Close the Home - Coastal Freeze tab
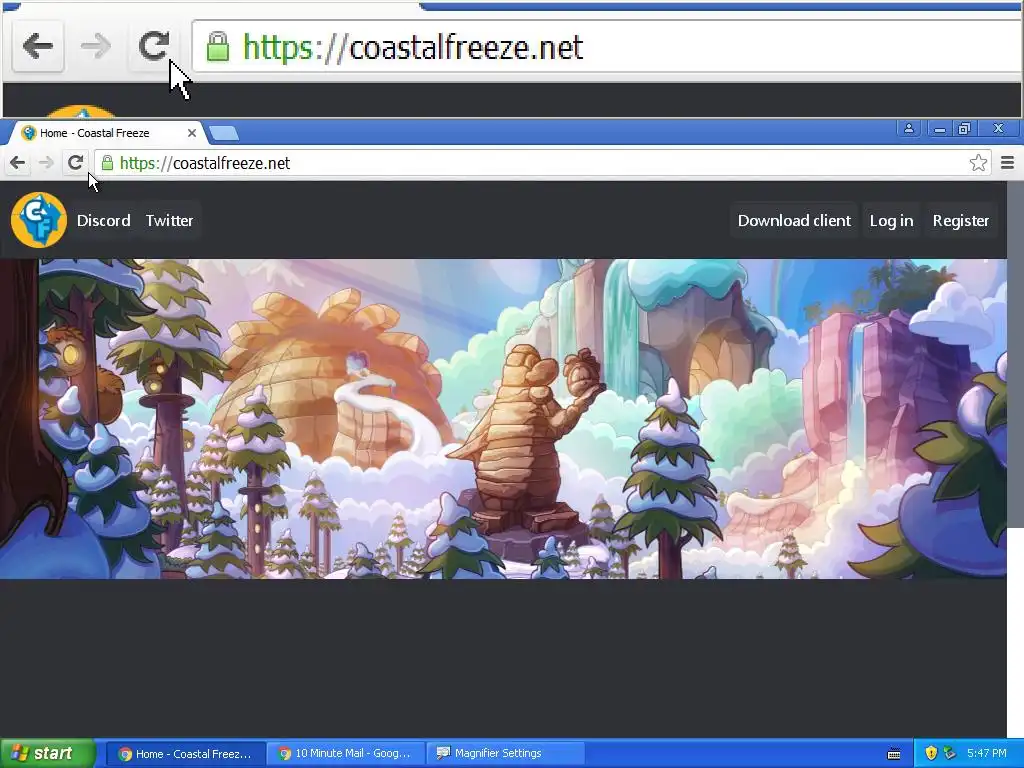Image resolution: width=1024 pixels, height=768 pixels. coord(191,133)
